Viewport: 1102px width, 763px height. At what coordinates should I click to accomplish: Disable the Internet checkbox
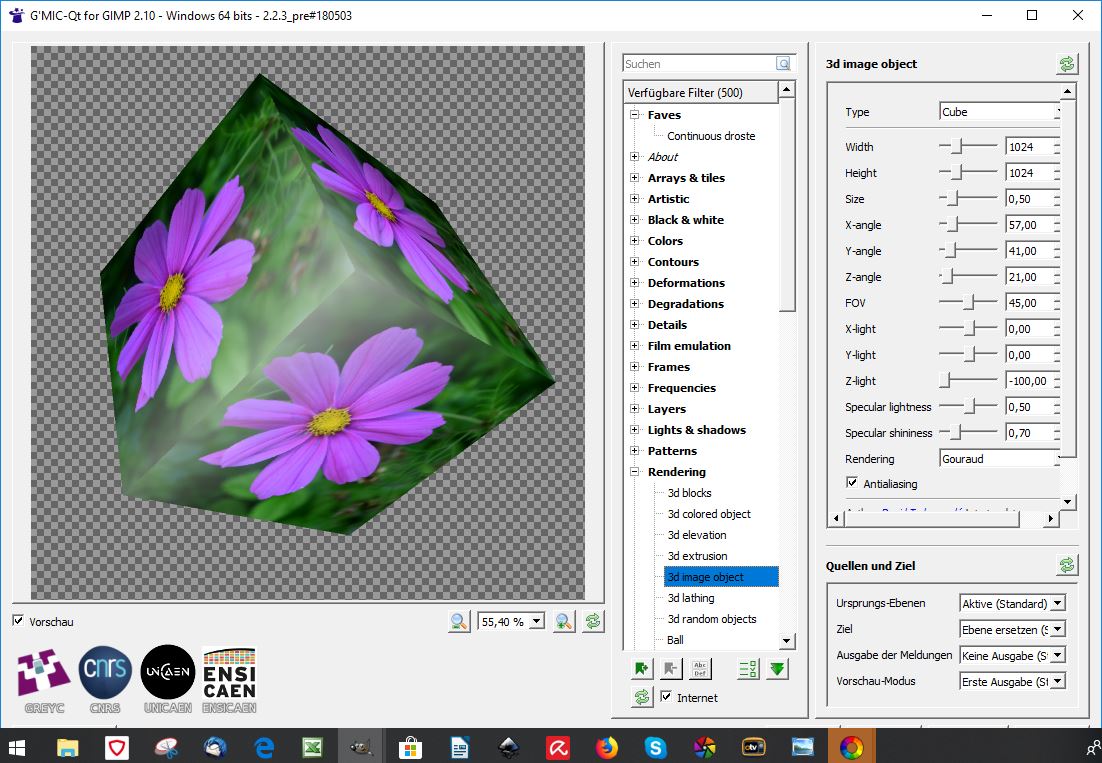click(x=666, y=697)
